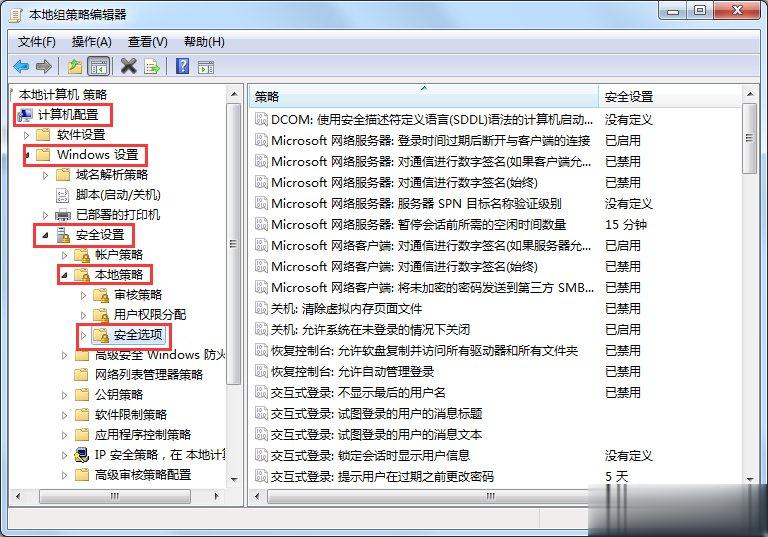768x537 pixels.
Task: Expand the 域名解析策略 tree node
Action: pos(46,175)
